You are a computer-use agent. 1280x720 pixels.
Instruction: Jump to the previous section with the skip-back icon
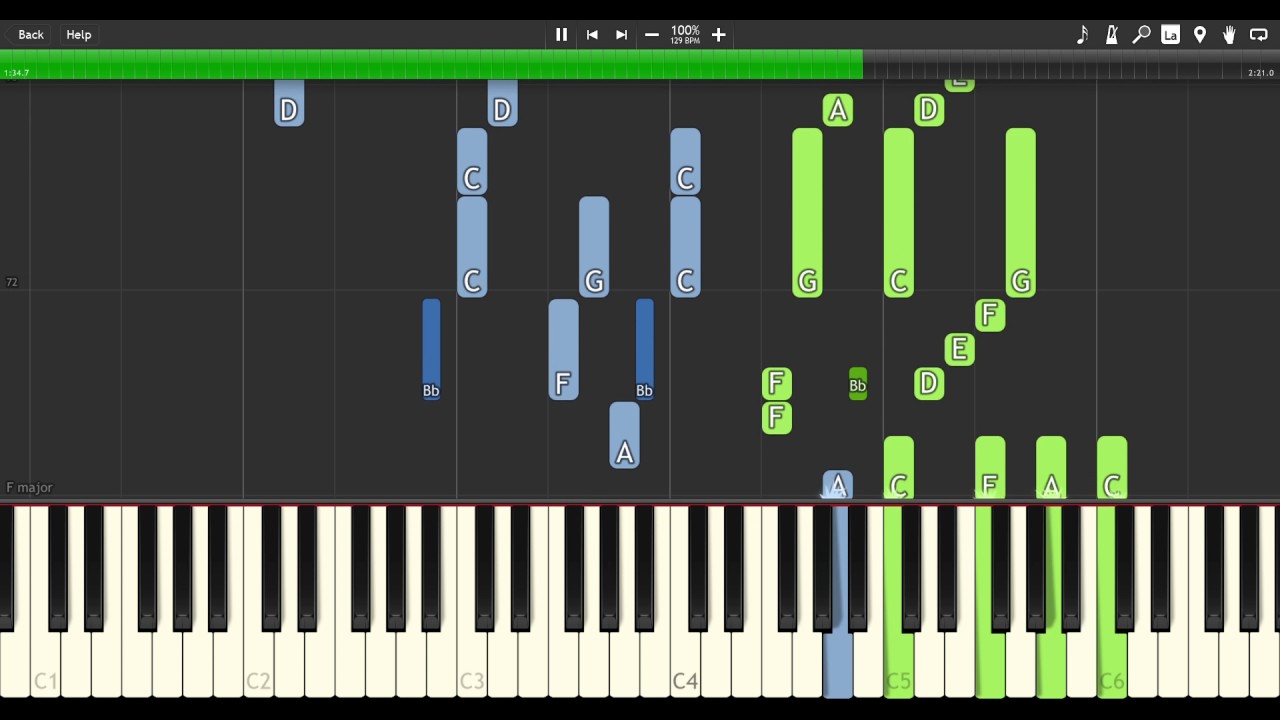click(x=592, y=35)
